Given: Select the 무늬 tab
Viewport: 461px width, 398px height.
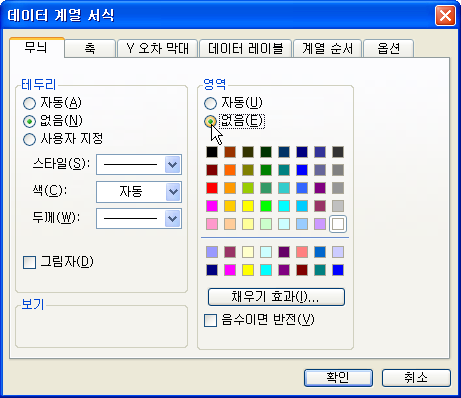Looking at the screenshot, I should pyautogui.click(x=37, y=48).
